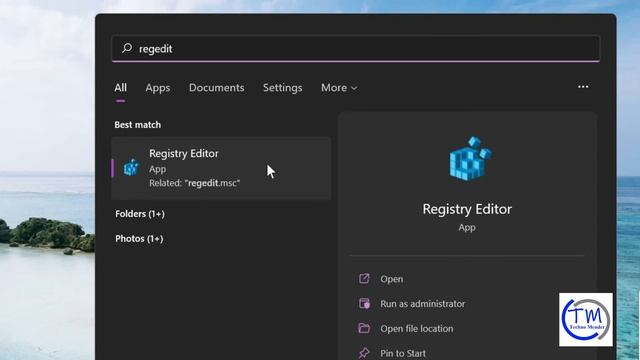Switch to the All tab

click(120, 88)
